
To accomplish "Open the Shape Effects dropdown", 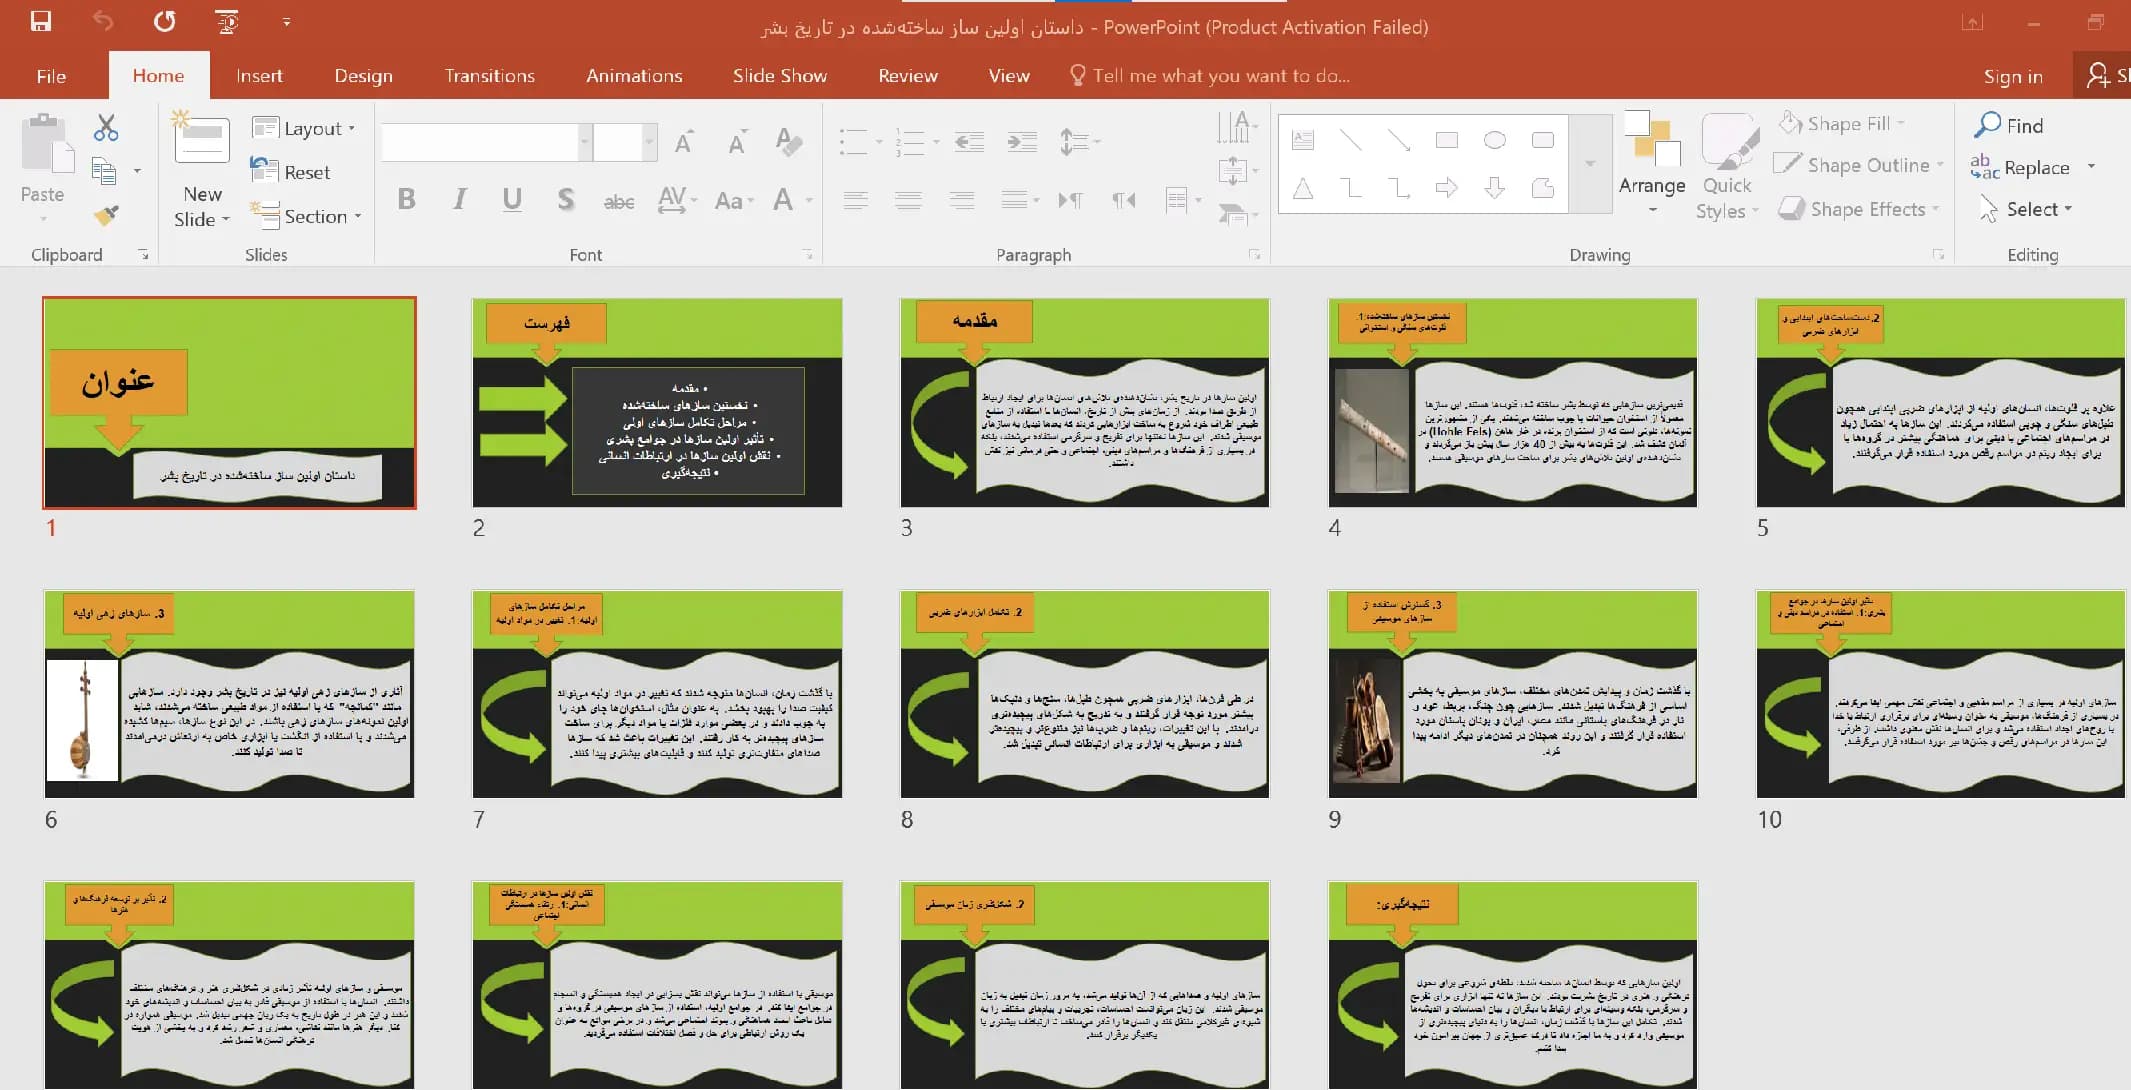I will click(1859, 209).
